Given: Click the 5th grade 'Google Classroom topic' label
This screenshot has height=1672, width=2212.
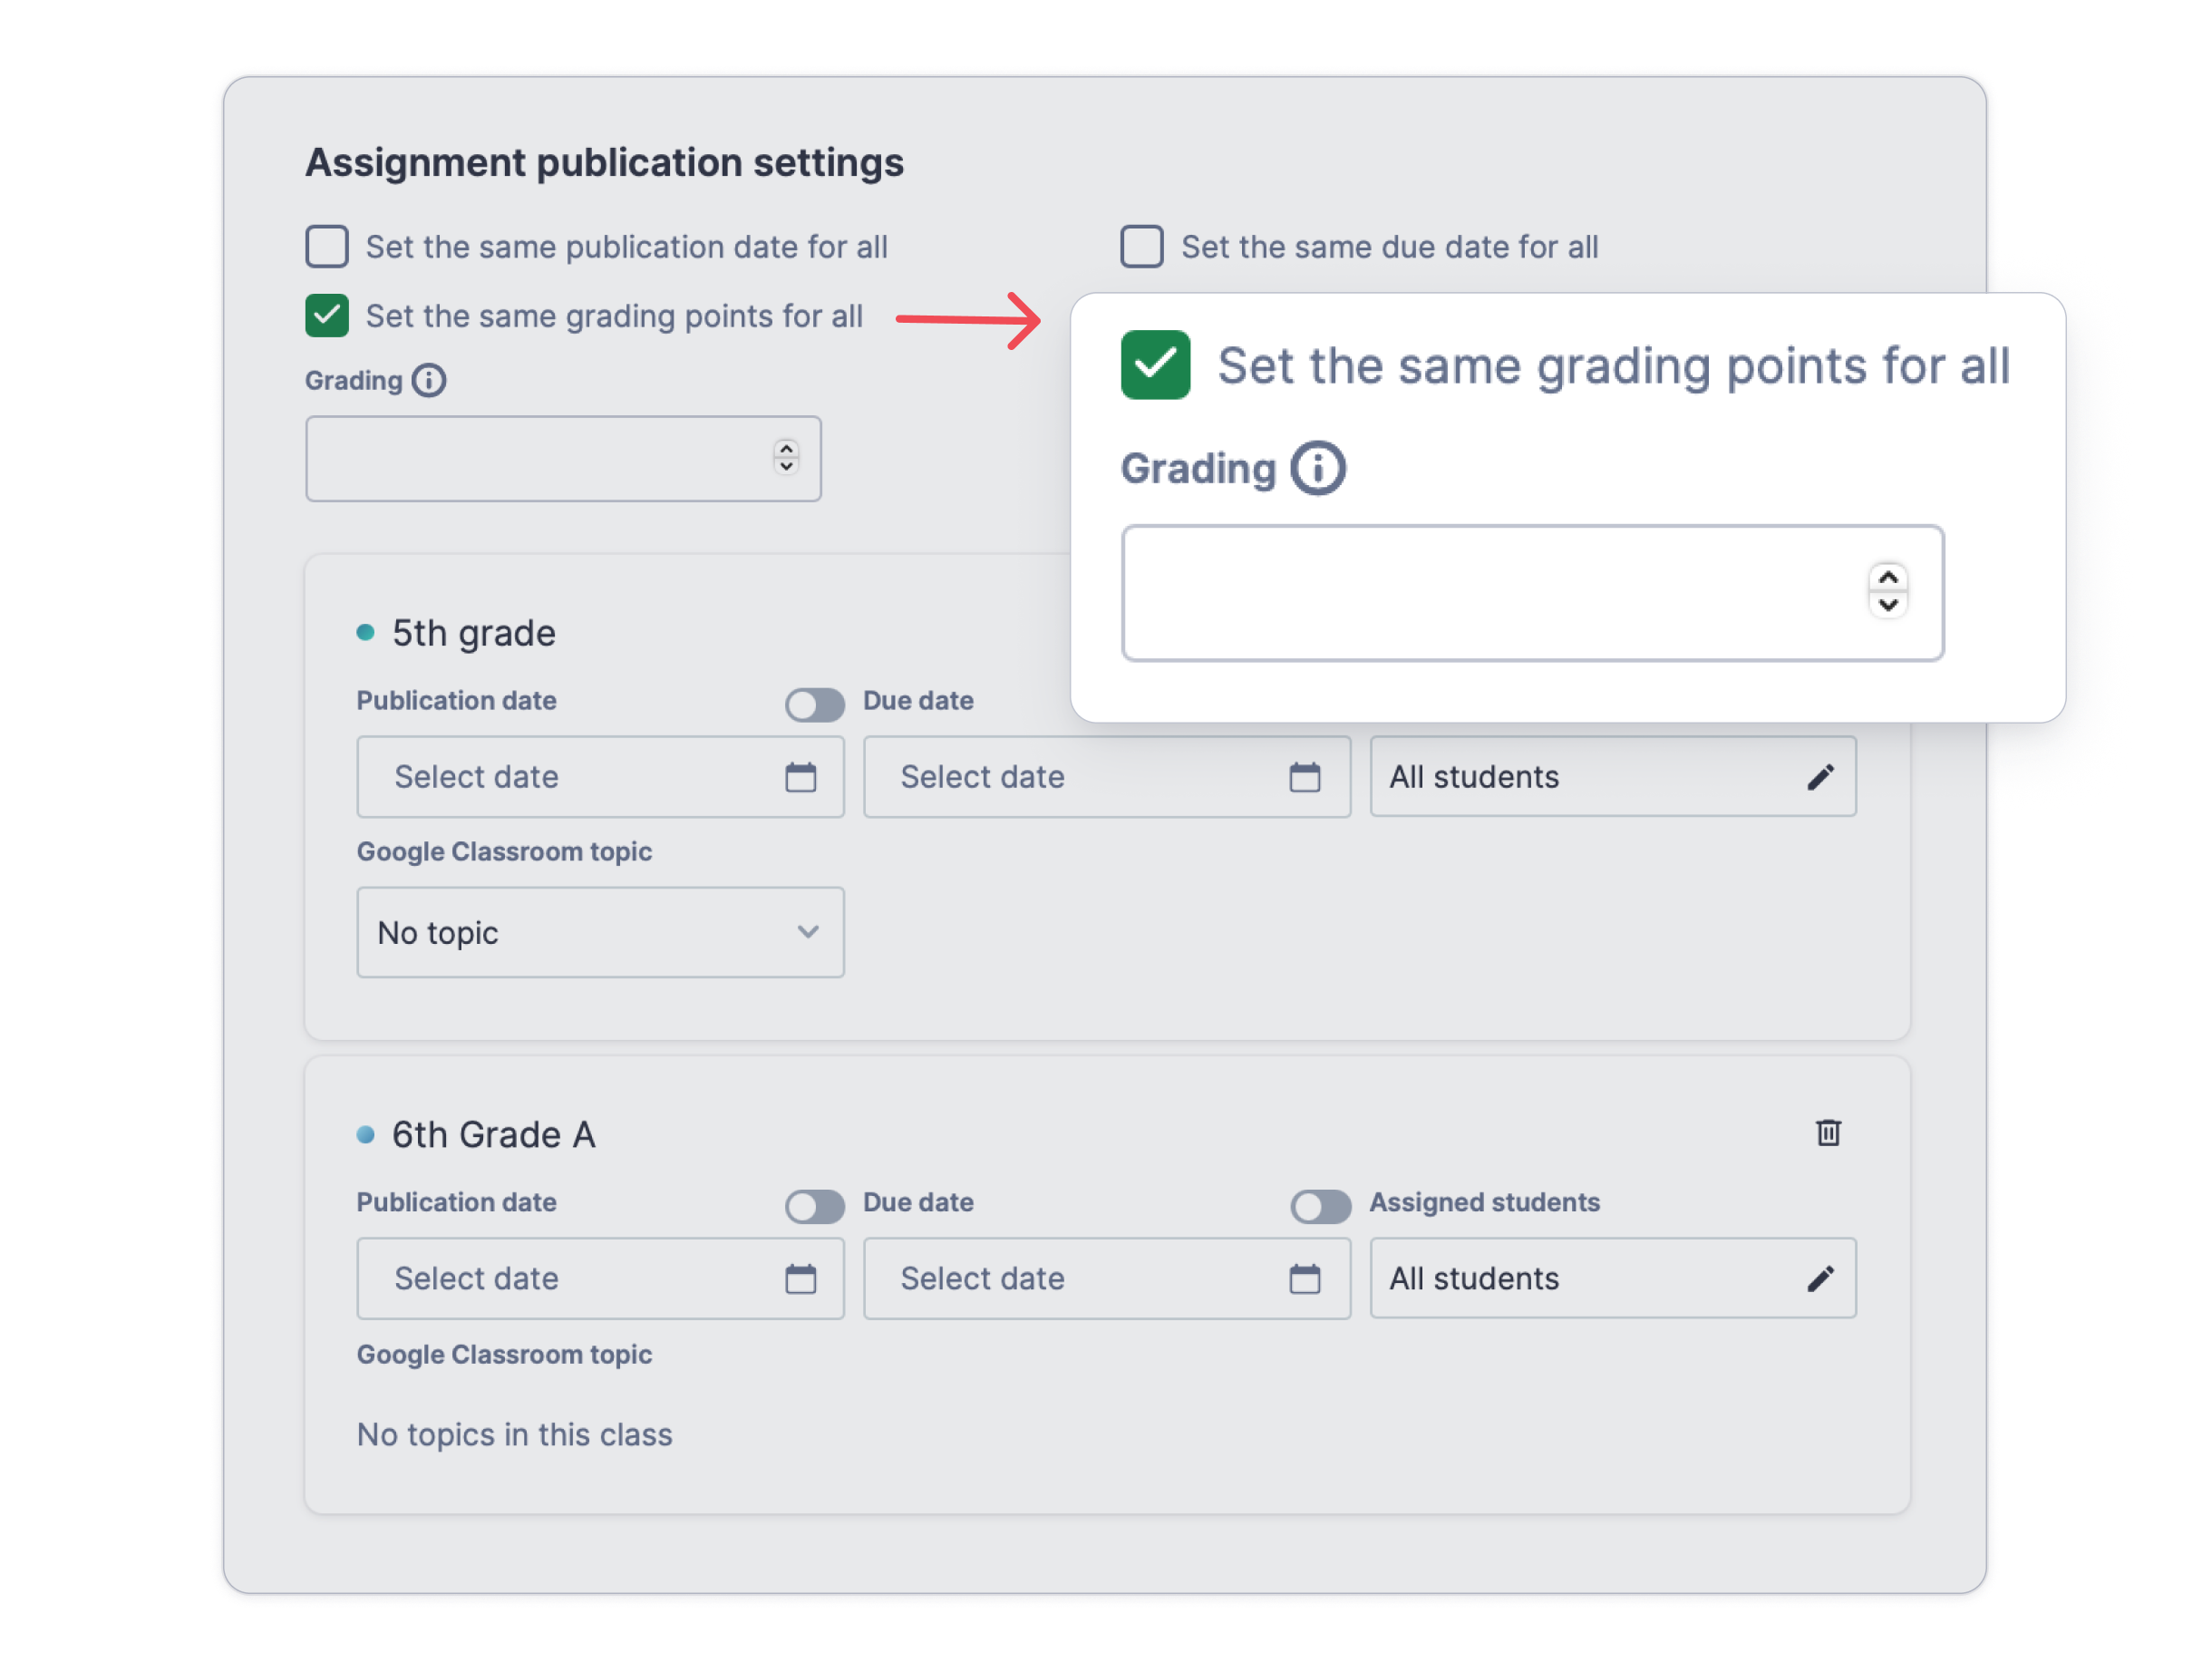Looking at the screenshot, I should [x=504, y=852].
